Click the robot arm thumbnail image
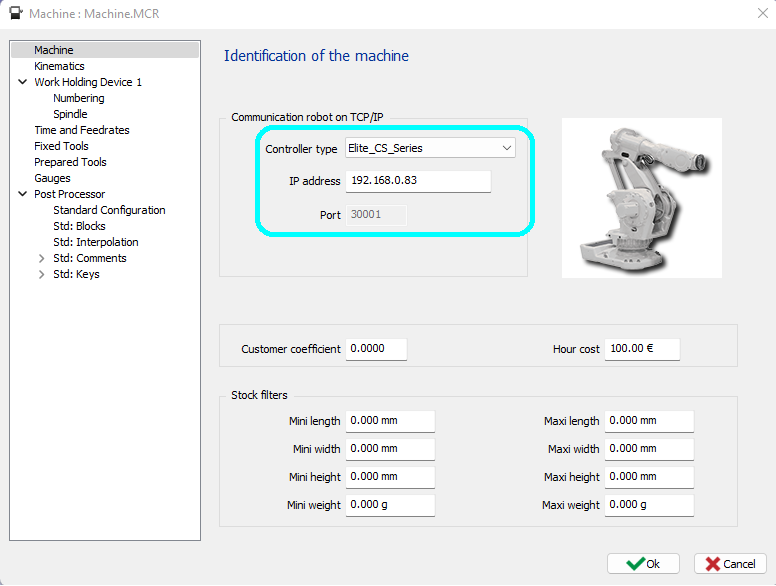 pos(641,197)
